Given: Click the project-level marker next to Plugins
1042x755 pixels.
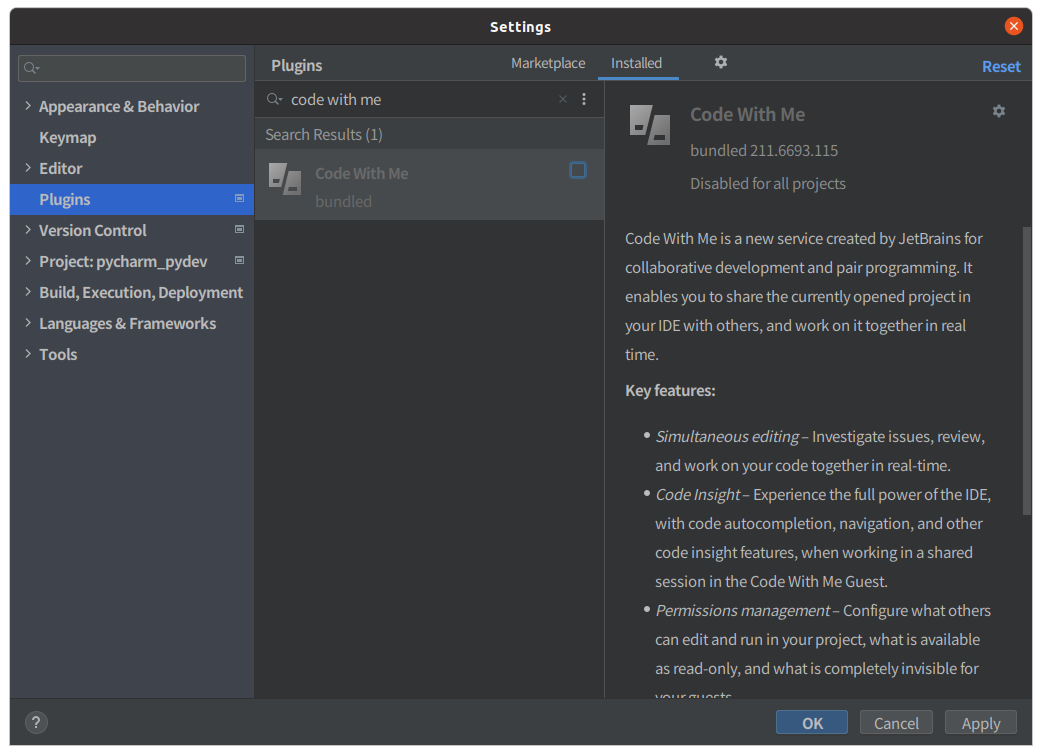Looking at the screenshot, I should coord(239,199).
